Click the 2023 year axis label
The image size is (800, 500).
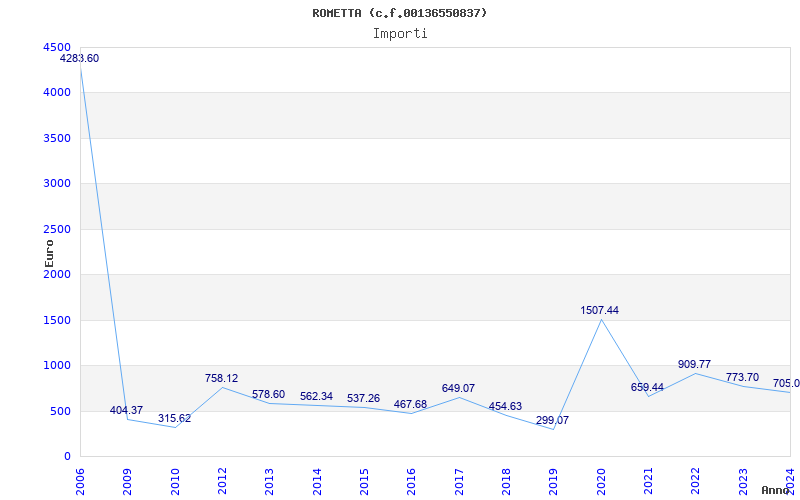tap(743, 482)
